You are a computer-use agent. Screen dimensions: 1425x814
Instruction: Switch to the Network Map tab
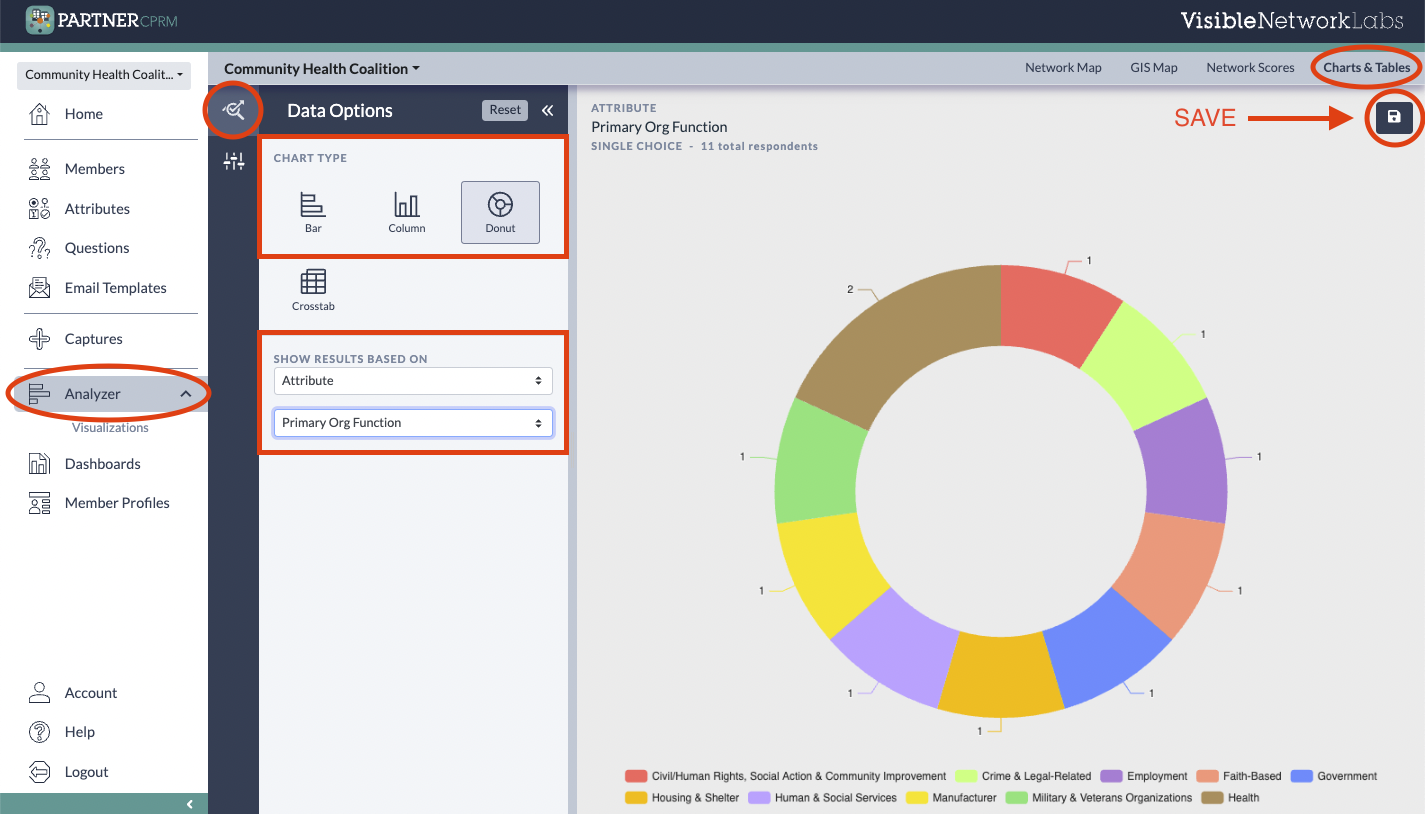click(x=1063, y=68)
